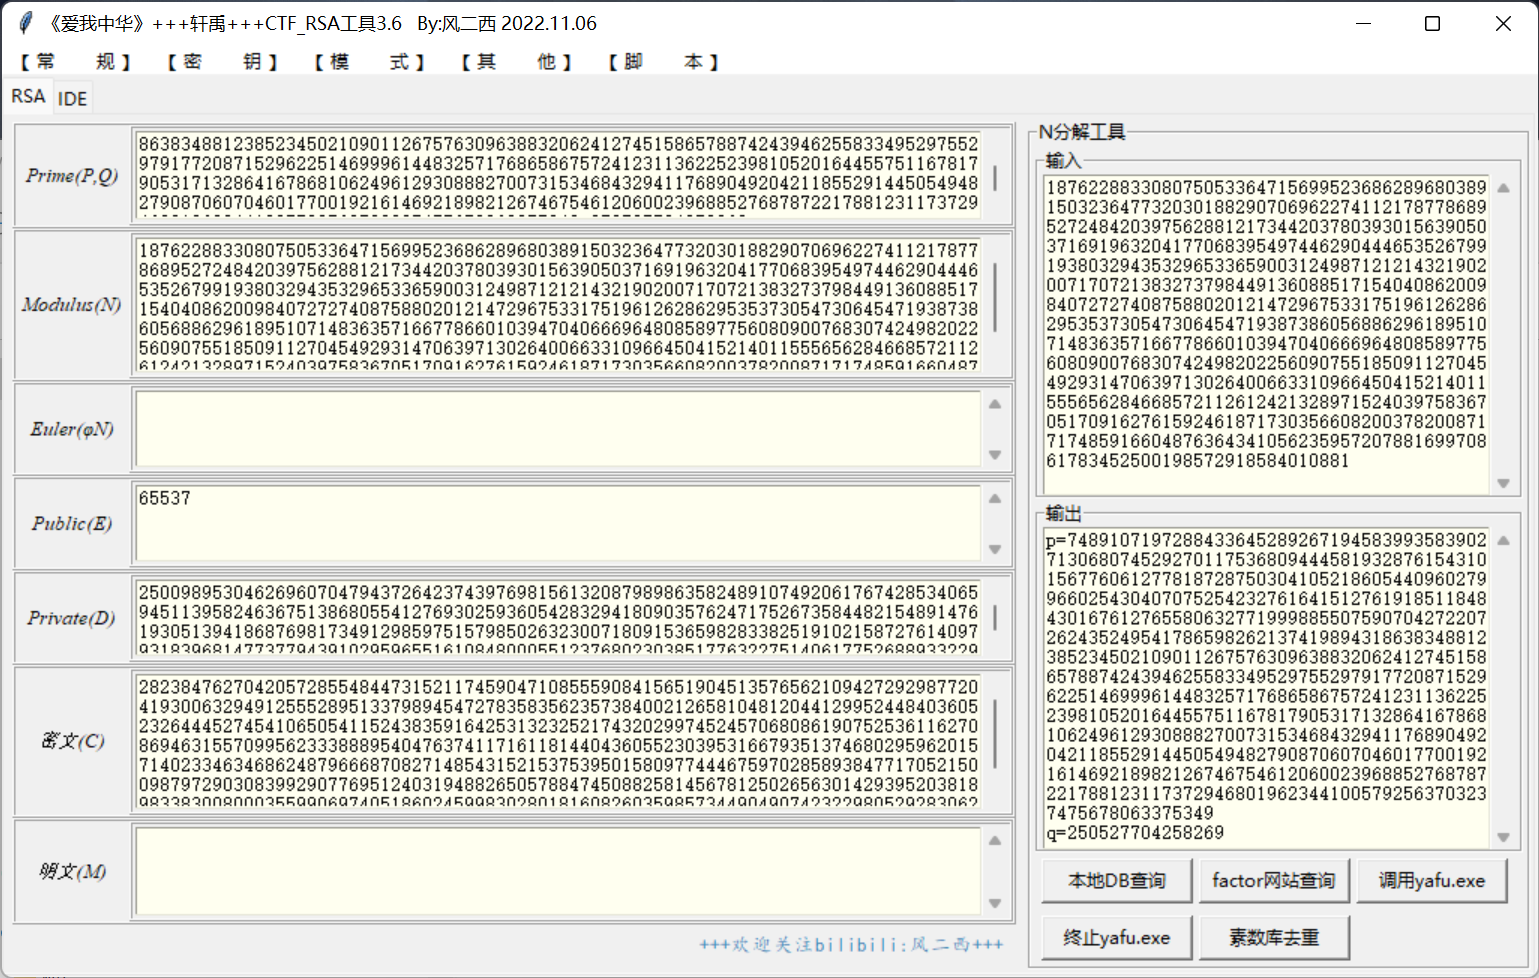Image resolution: width=1539 pixels, height=978 pixels.
Task: Click scroll-up arrow of Euler(φN) field
Action: click(995, 404)
